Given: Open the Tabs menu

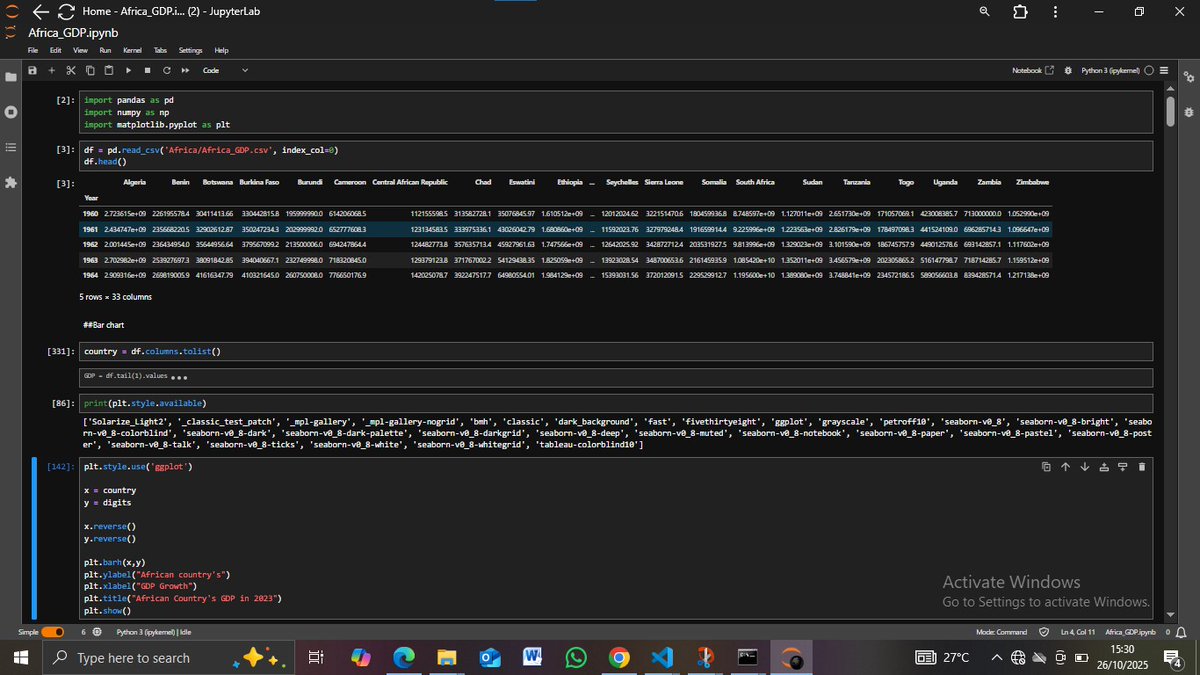Looking at the screenshot, I should (160, 50).
